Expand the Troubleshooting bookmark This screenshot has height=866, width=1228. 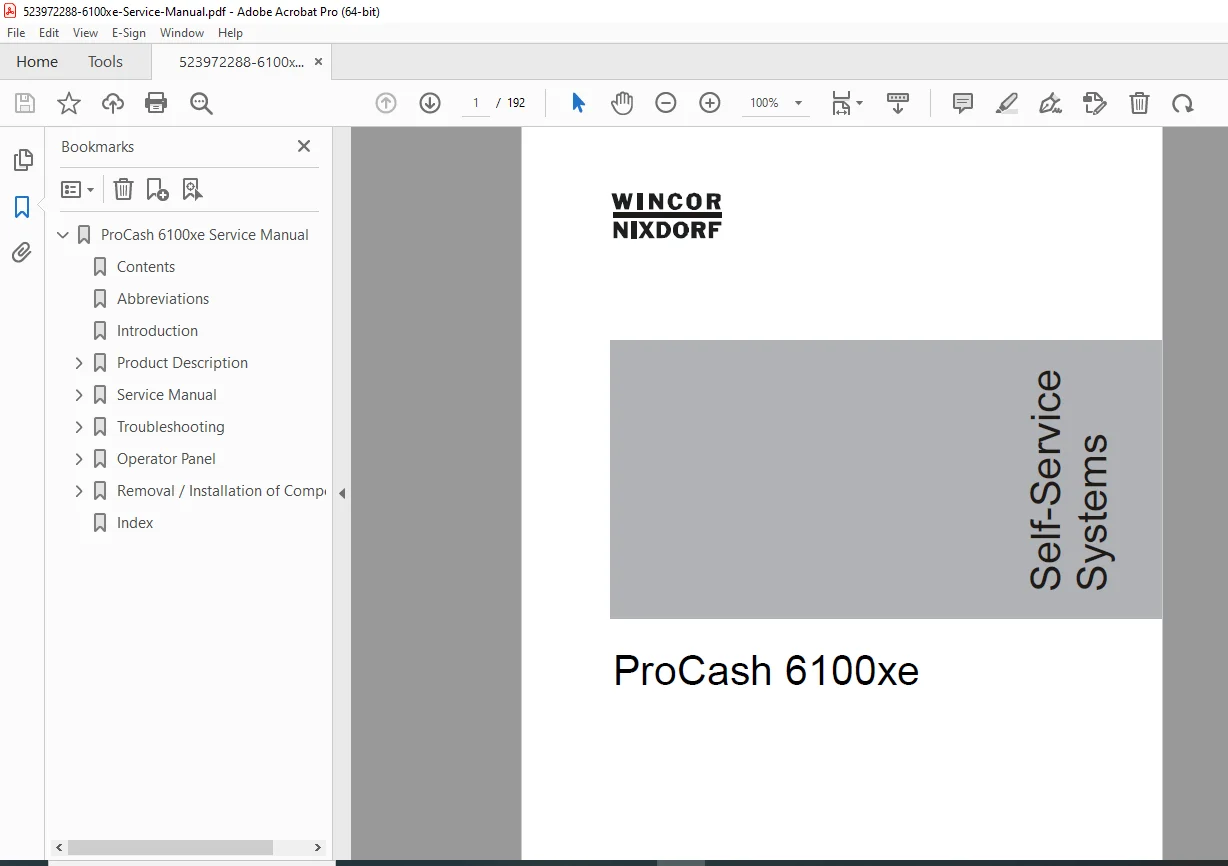coord(79,427)
